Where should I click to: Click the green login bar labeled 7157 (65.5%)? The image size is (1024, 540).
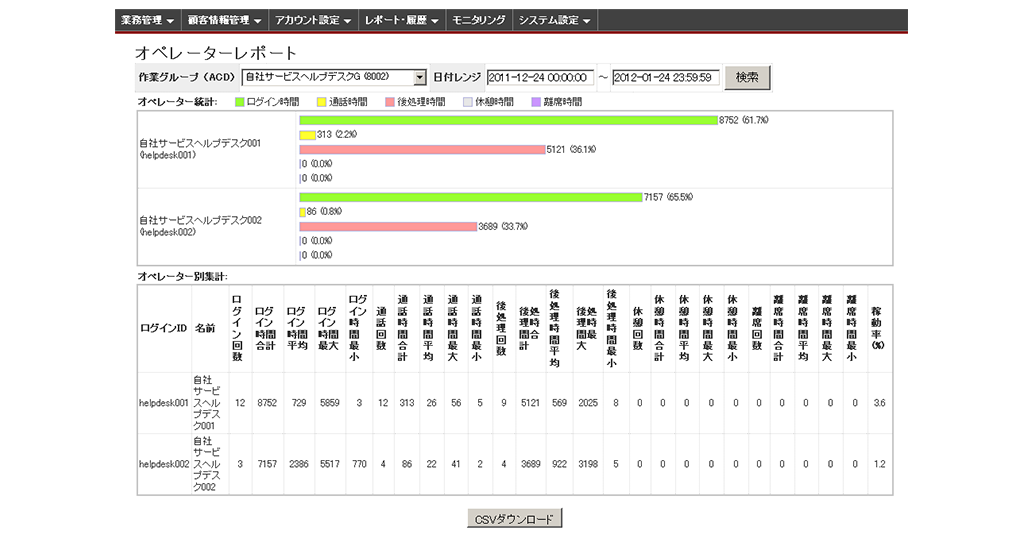pyautogui.click(x=470, y=197)
